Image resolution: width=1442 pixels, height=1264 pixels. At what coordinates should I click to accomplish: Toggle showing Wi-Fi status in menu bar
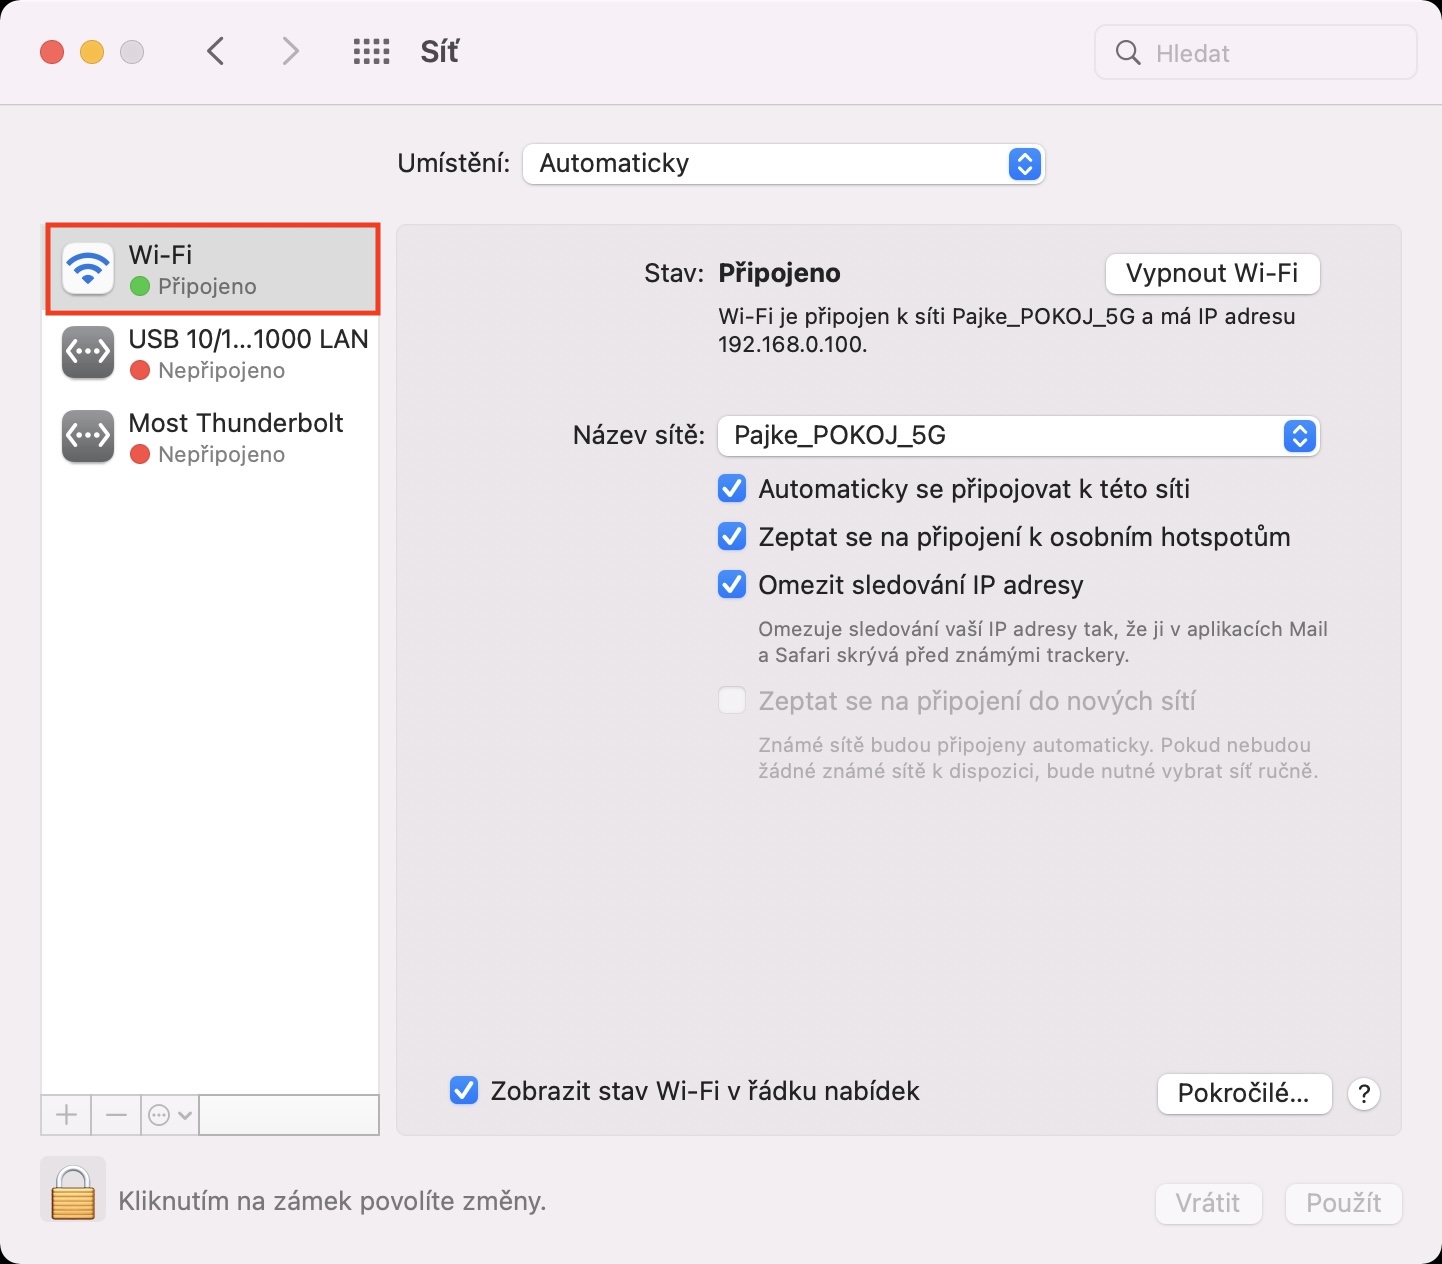(464, 1091)
